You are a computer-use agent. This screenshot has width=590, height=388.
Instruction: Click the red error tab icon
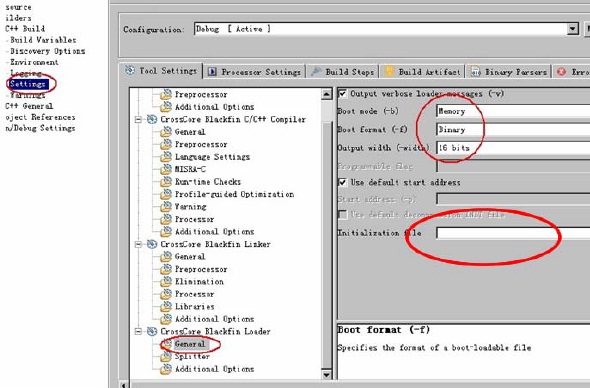pos(561,72)
